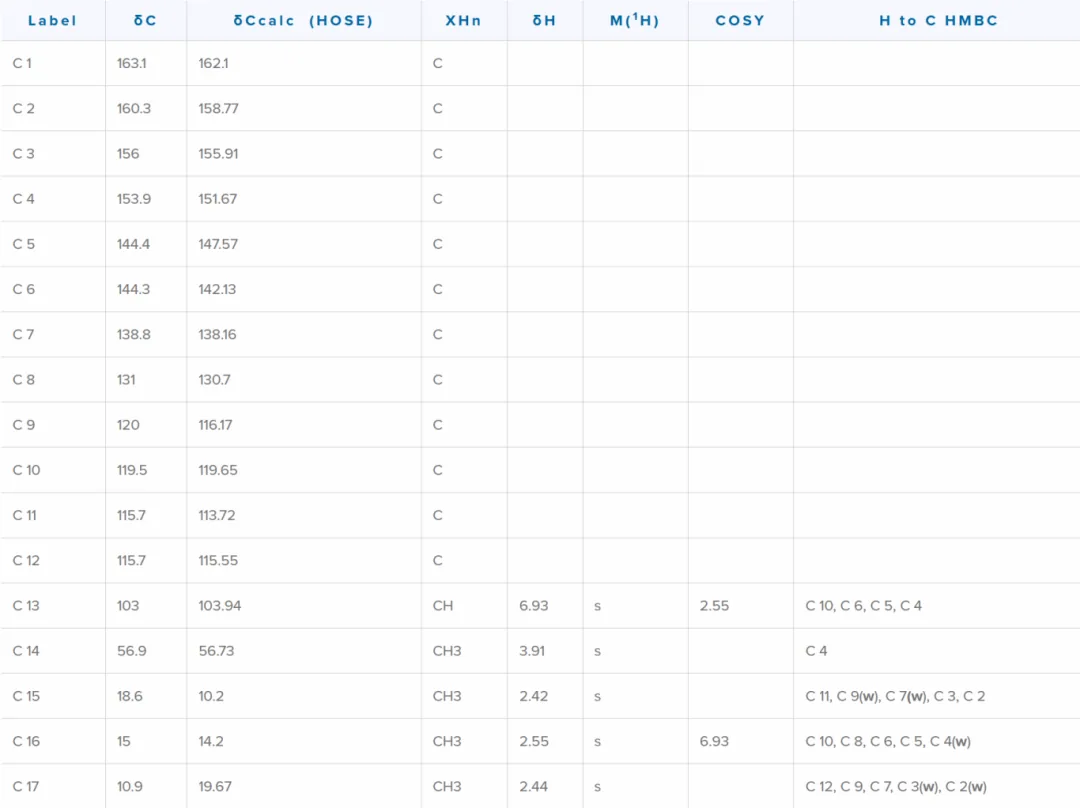Click the calculated shift 103.94

(220, 606)
